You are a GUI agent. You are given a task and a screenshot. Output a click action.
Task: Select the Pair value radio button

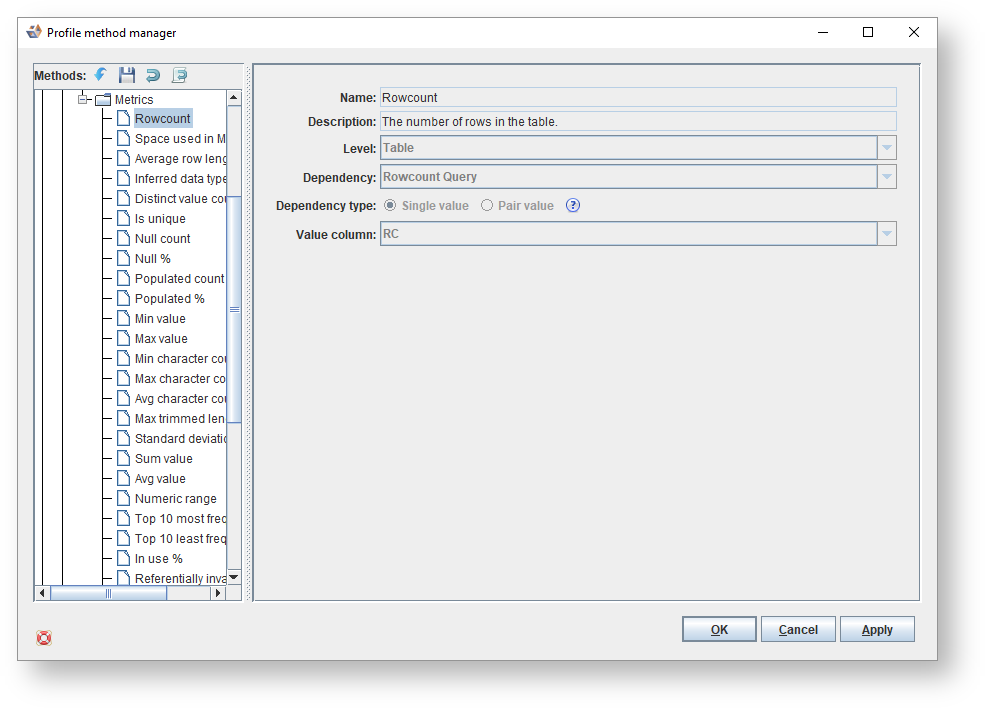[487, 205]
